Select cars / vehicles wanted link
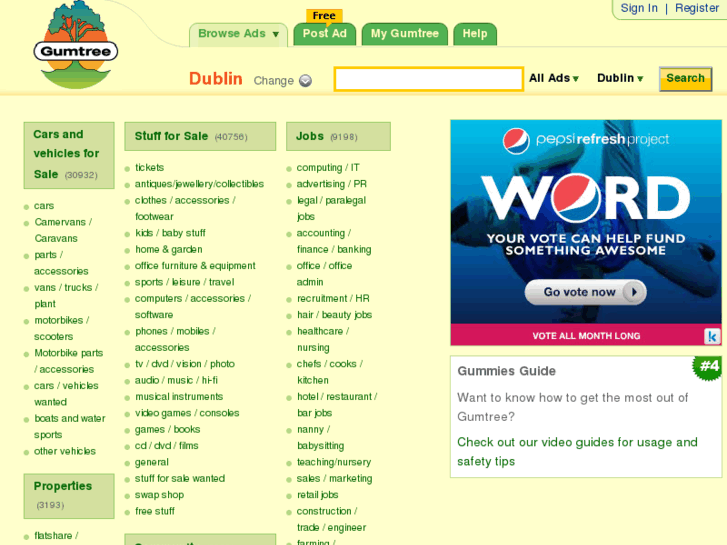Image resolution: width=727 pixels, height=545 pixels. [x=66, y=394]
